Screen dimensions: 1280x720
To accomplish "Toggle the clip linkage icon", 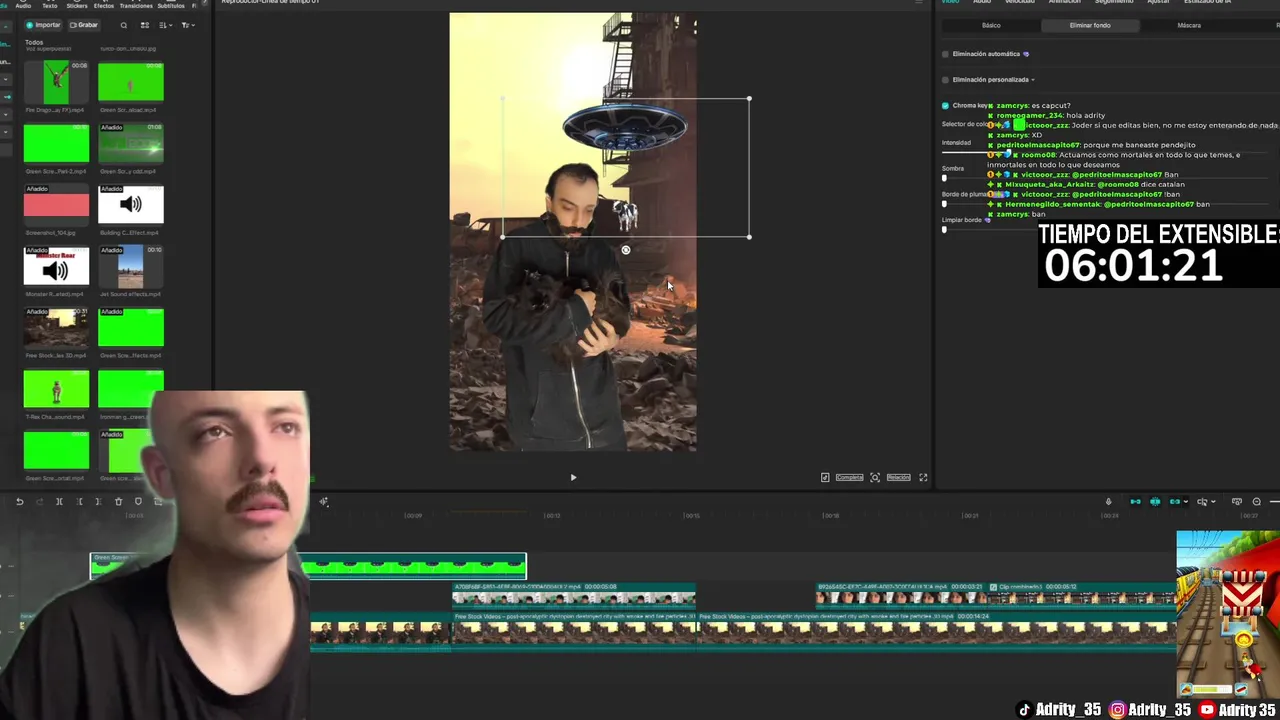I will pyautogui.click(x=1175, y=502).
